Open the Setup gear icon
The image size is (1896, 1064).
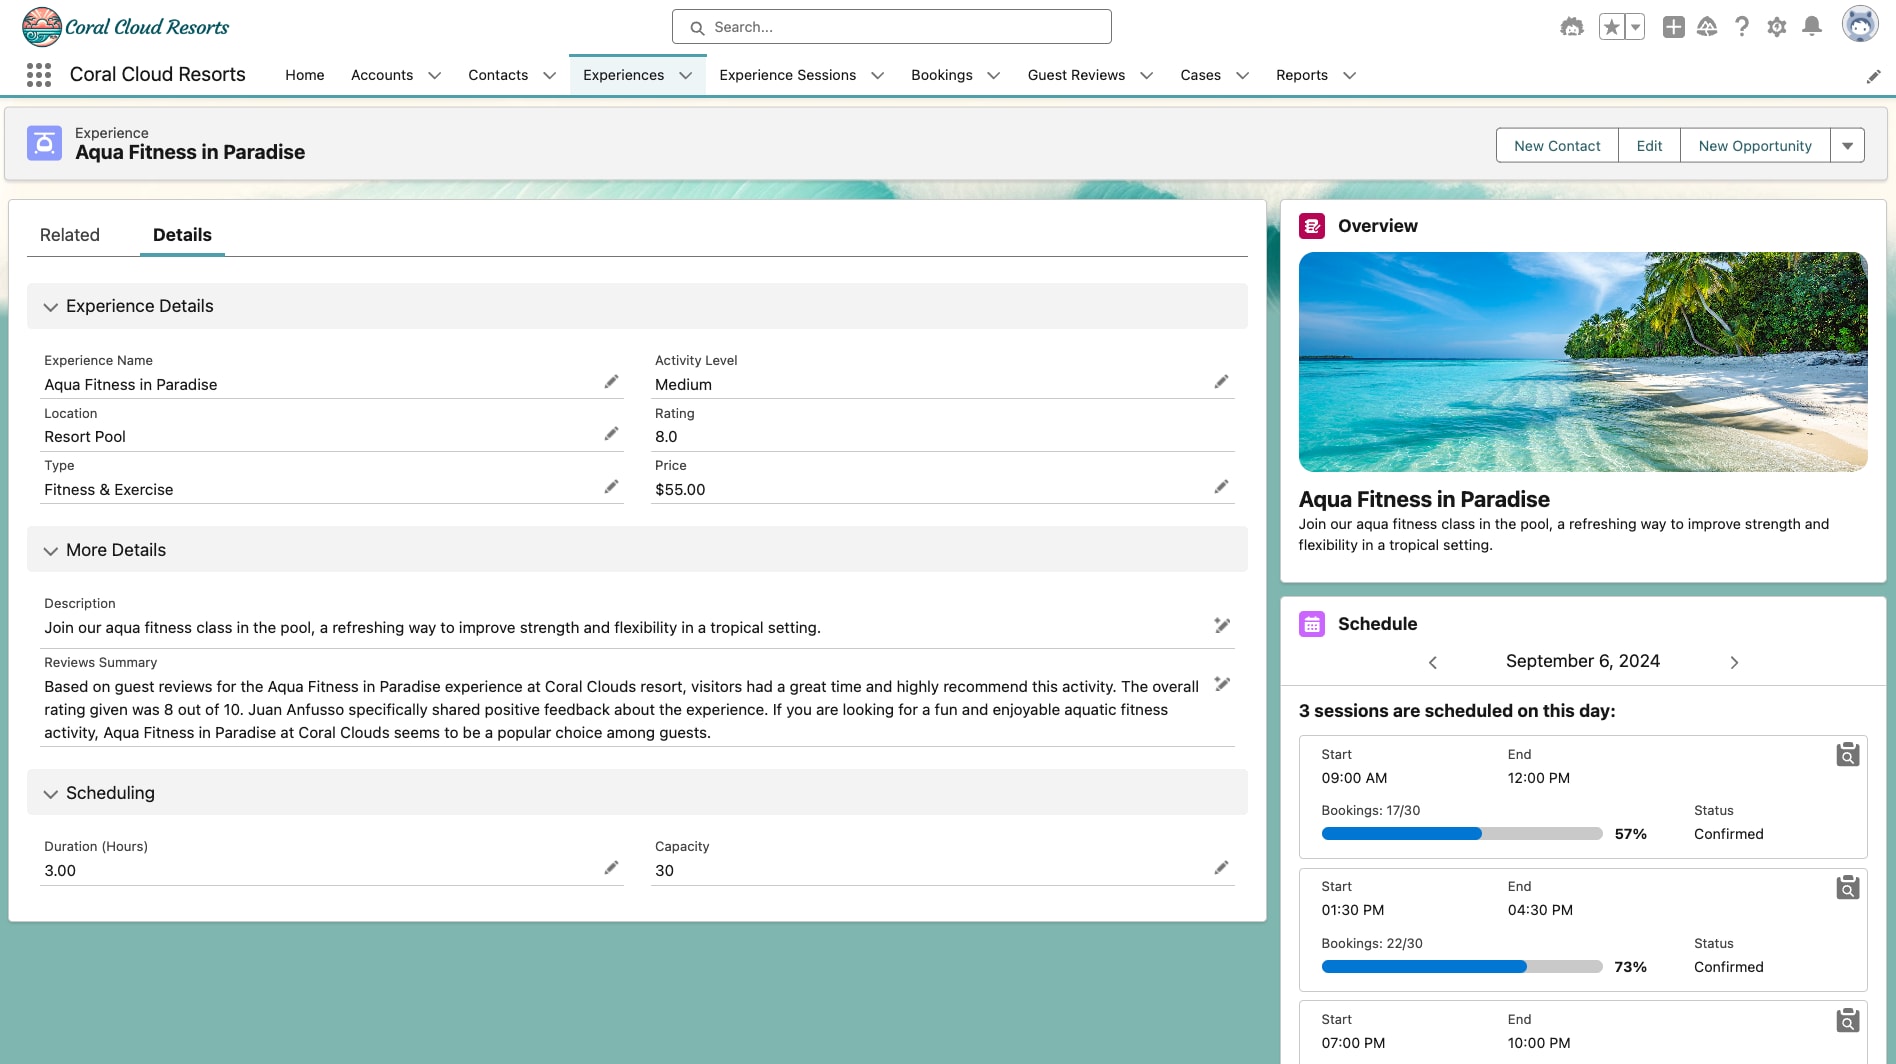[x=1776, y=27]
